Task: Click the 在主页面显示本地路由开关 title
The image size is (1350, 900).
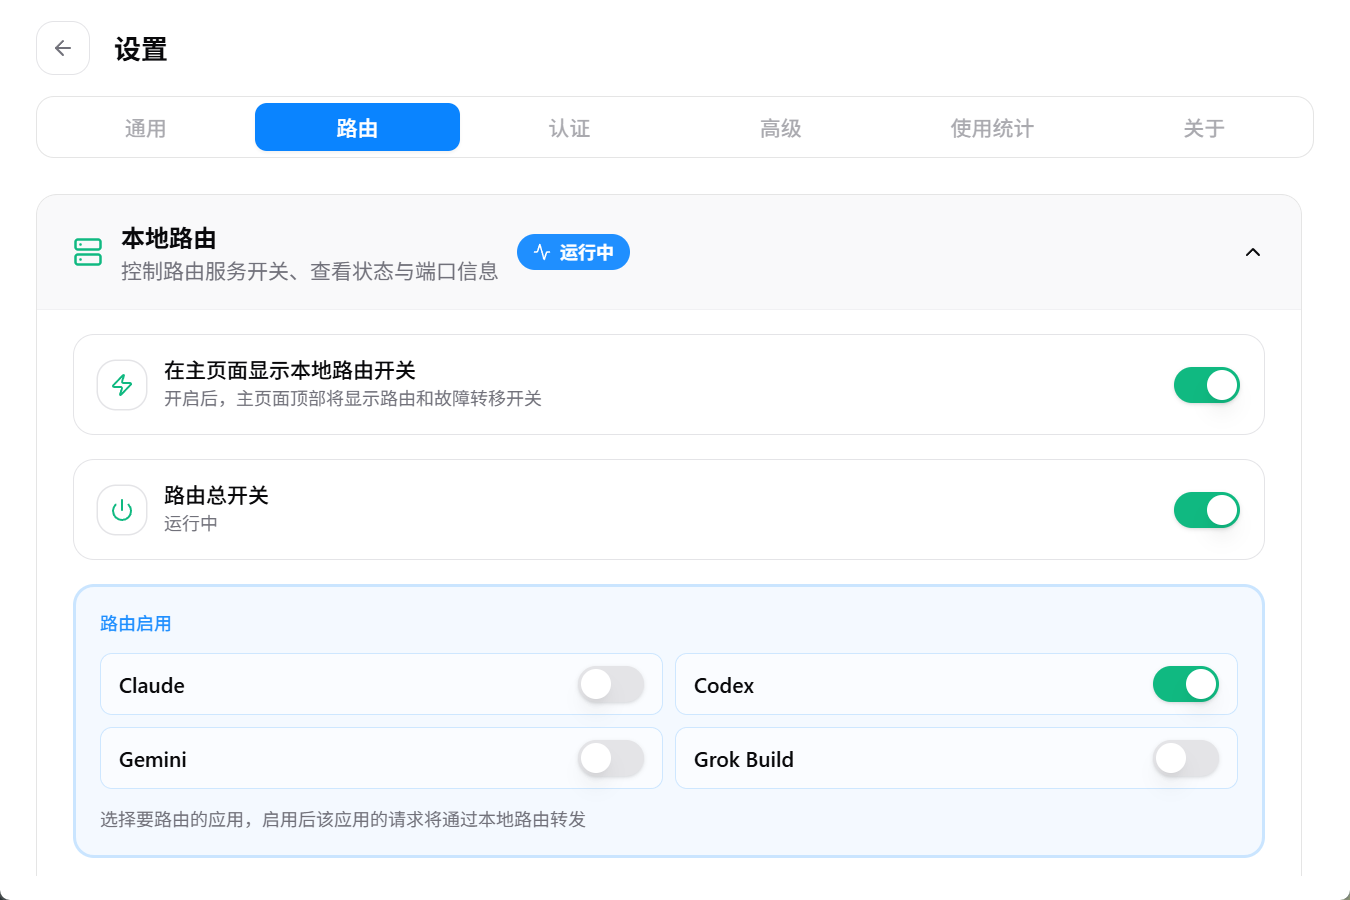Action: (290, 371)
